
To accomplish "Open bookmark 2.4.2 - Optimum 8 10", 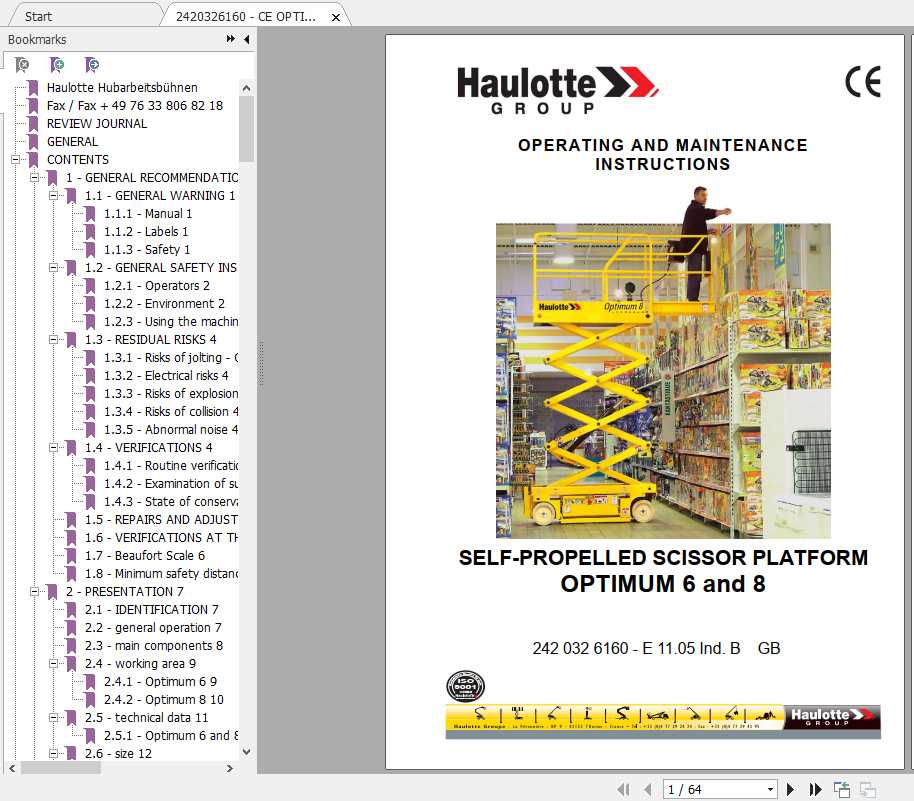I will click(x=164, y=700).
